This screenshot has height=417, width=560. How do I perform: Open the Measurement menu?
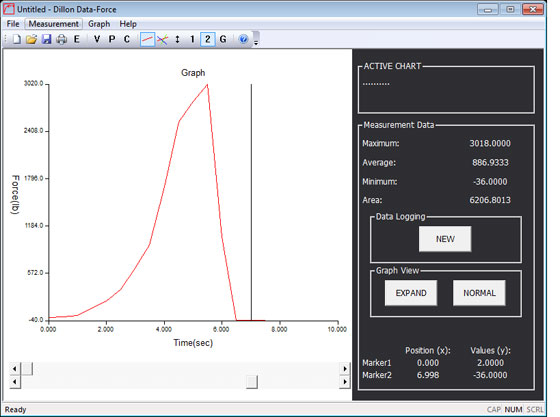pos(54,24)
